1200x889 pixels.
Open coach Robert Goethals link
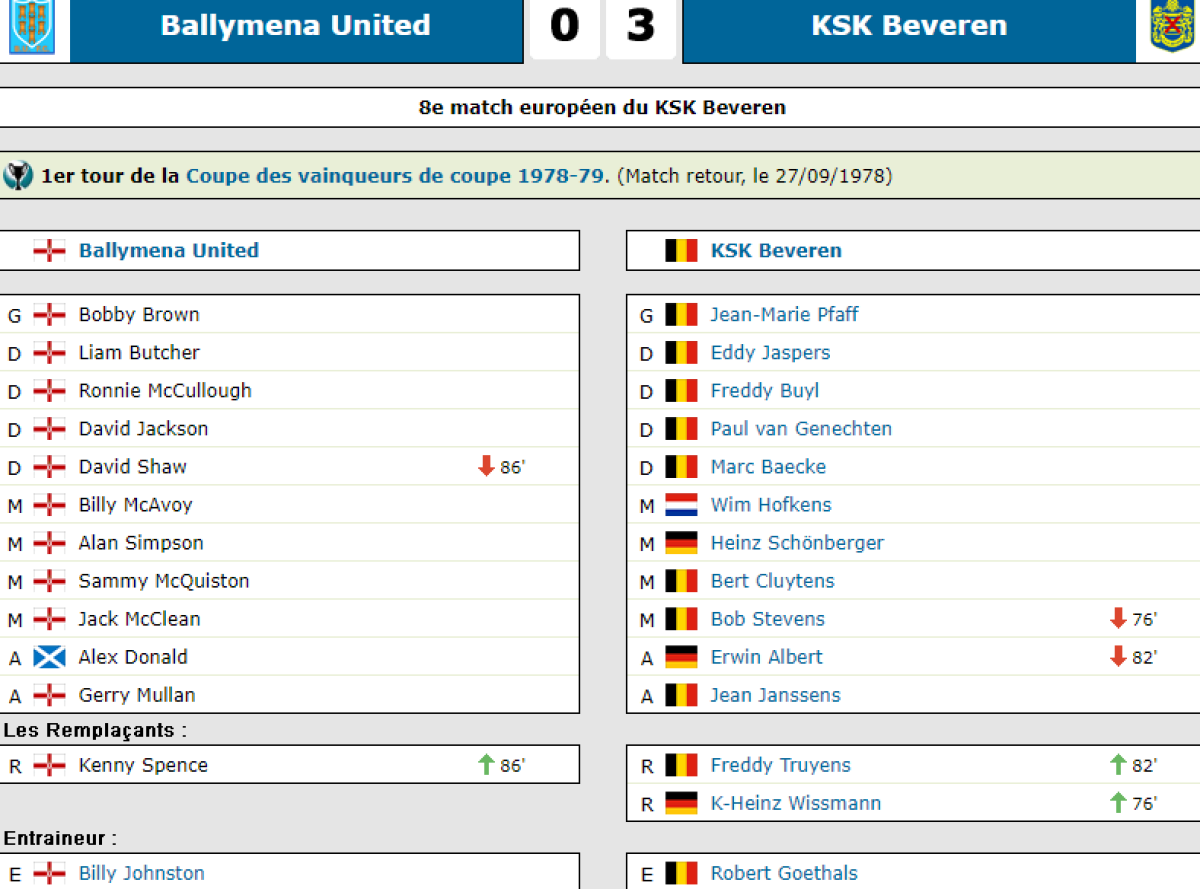784,873
